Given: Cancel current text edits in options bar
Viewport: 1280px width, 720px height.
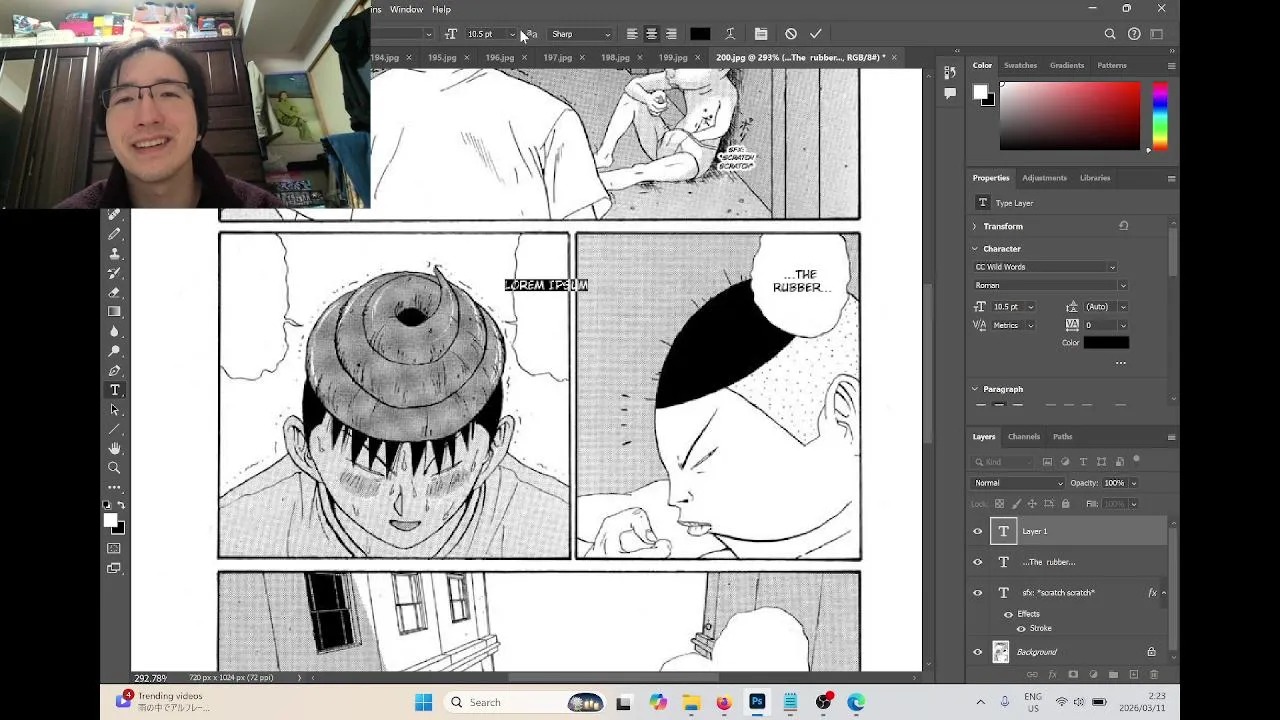Looking at the screenshot, I should [x=791, y=34].
